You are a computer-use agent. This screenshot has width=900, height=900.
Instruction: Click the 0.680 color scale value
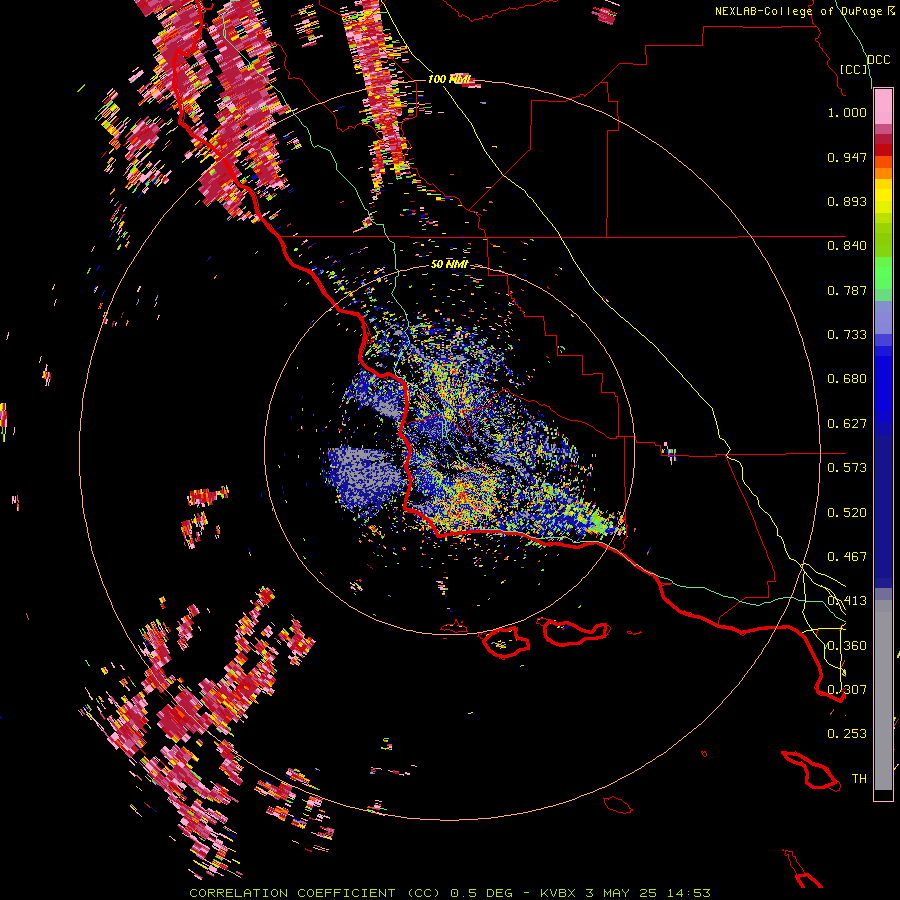pos(847,379)
